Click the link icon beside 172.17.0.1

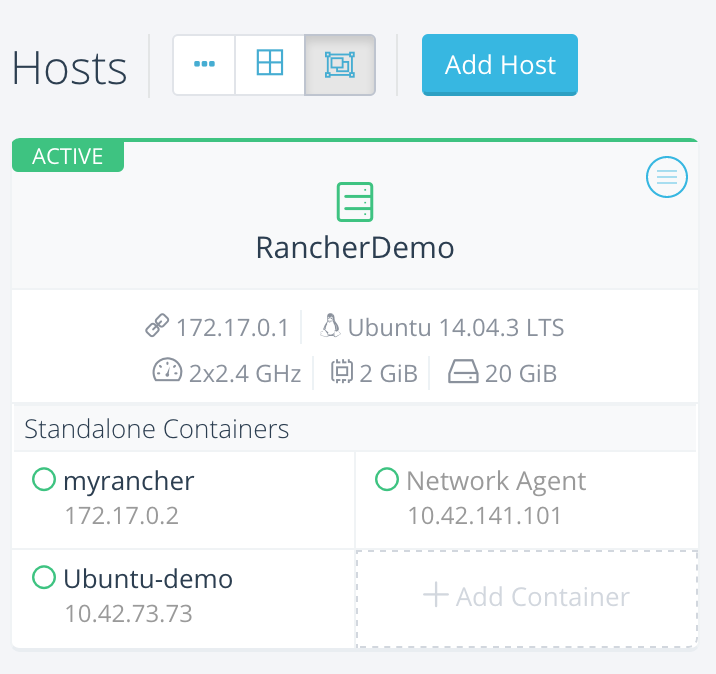pyautogui.click(x=157, y=327)
